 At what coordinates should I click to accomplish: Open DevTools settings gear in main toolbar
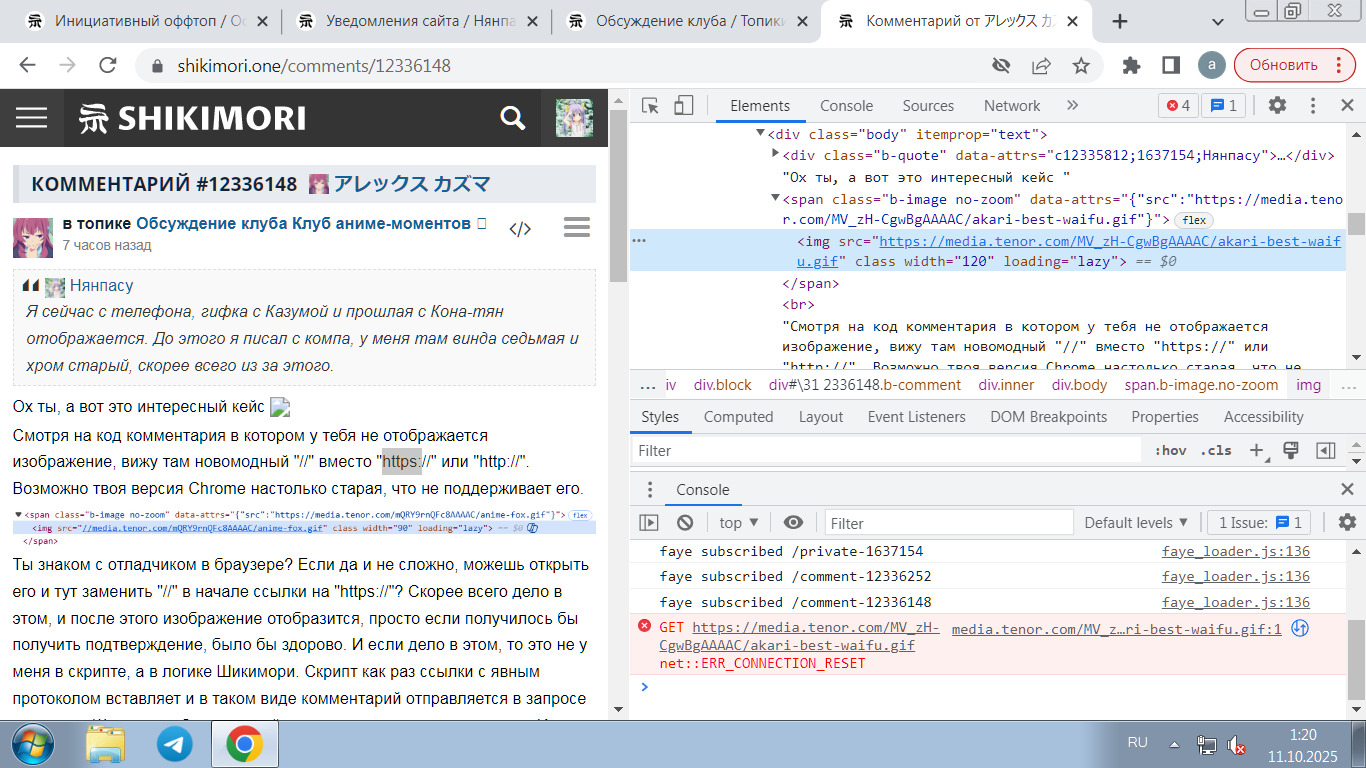pyautogui.click(x=1277, y=106)
